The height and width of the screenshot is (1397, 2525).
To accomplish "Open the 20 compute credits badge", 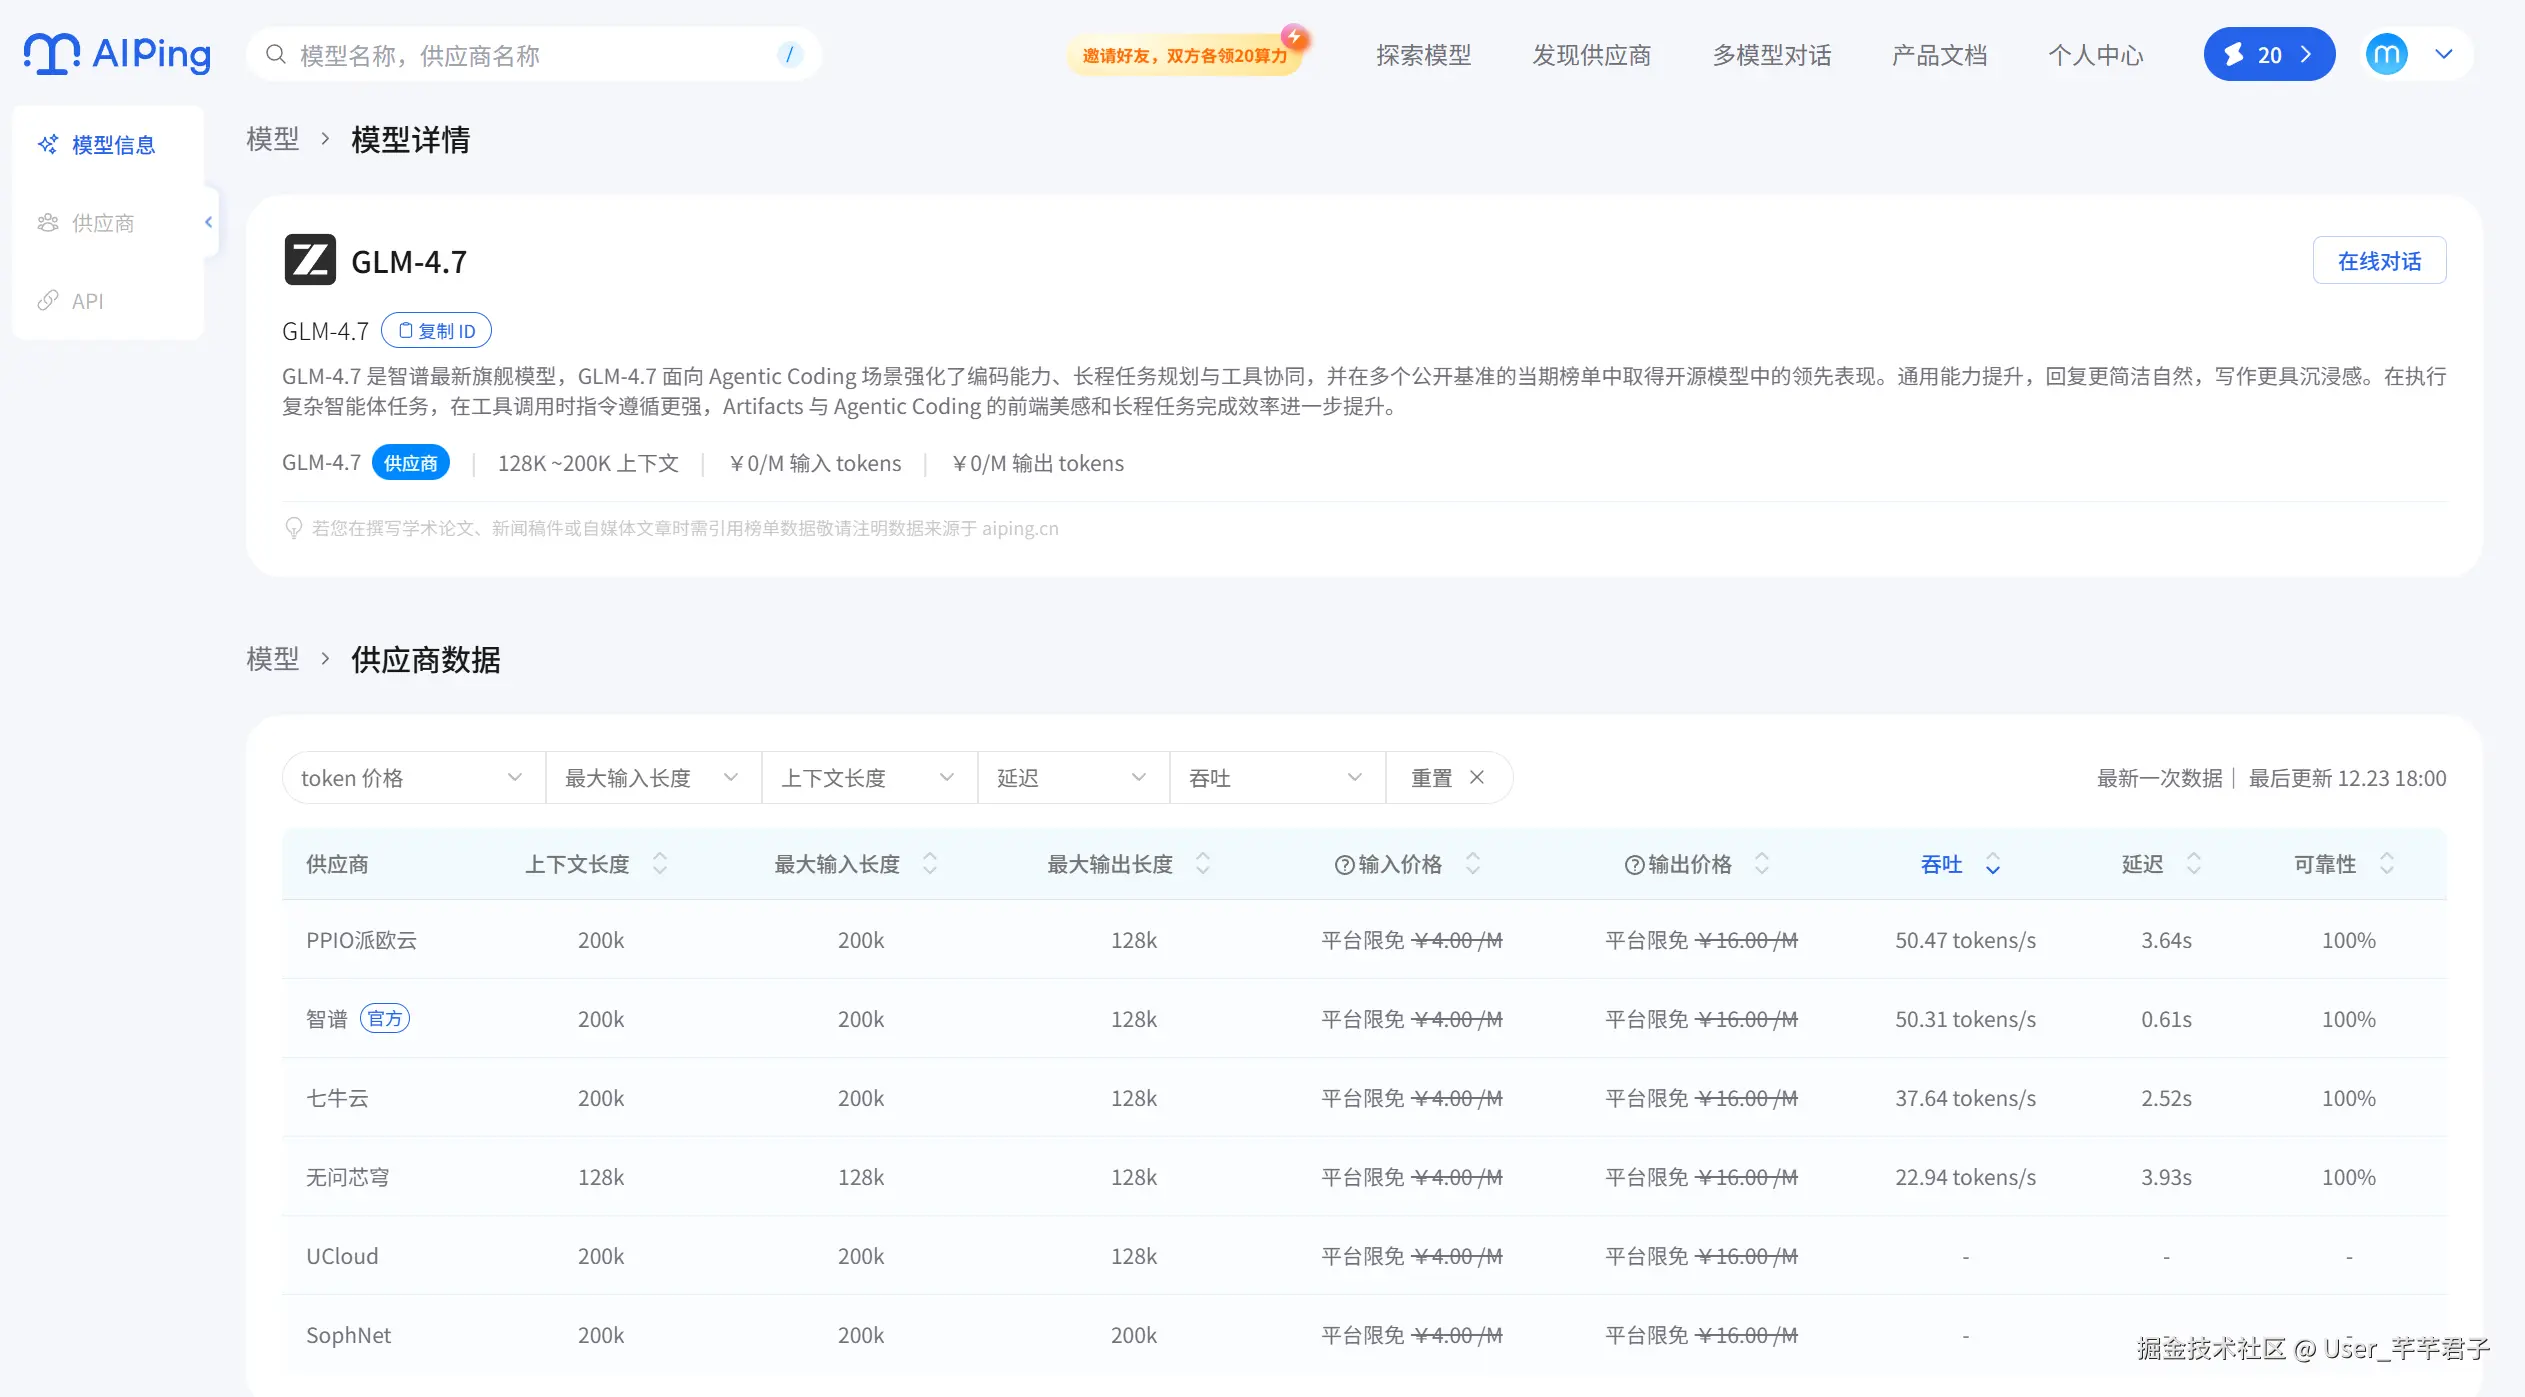I will pyautogui.click(x=2268, y=54).
